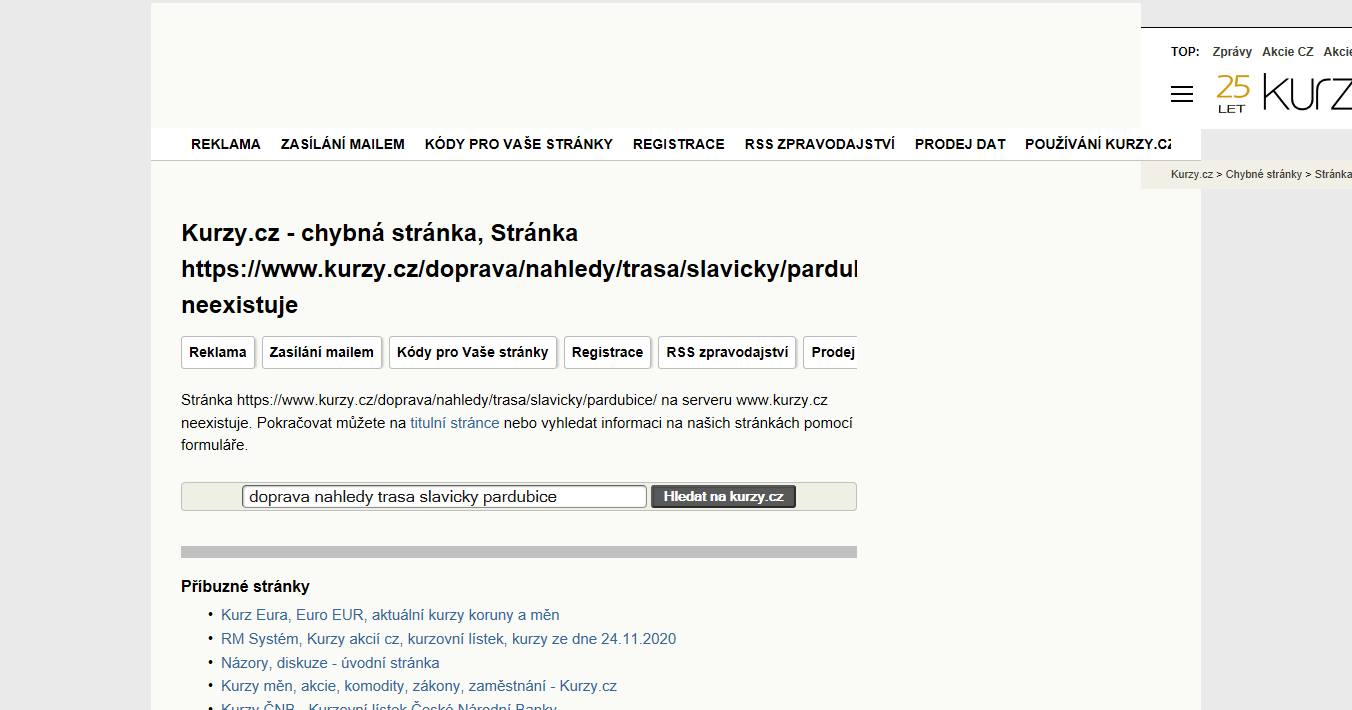Select KÓDY PRO VAŠE STRÁNKY menu item
1352x710 pixels.
pyautogui.click(x=519, y=144)
